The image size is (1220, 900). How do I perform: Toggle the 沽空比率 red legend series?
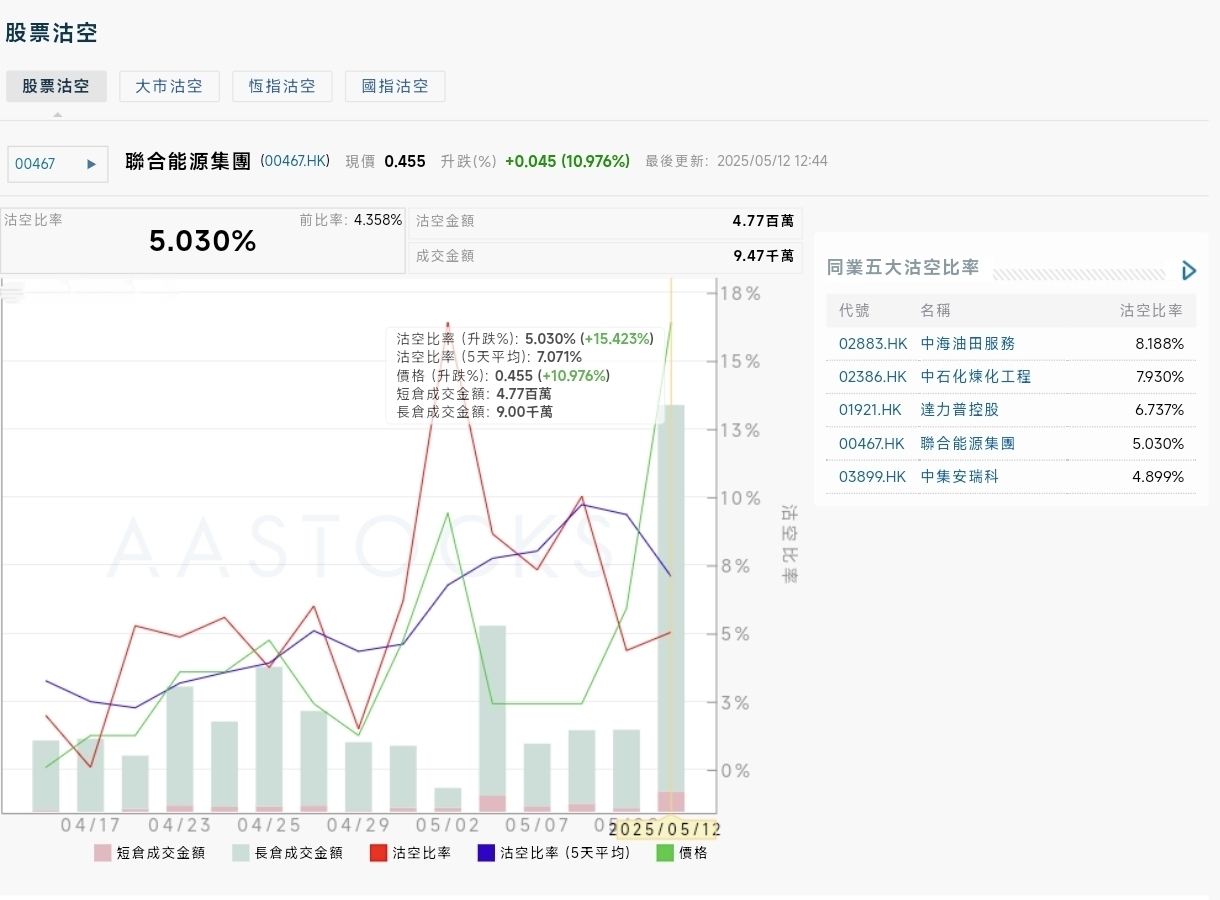click(410, 853)
